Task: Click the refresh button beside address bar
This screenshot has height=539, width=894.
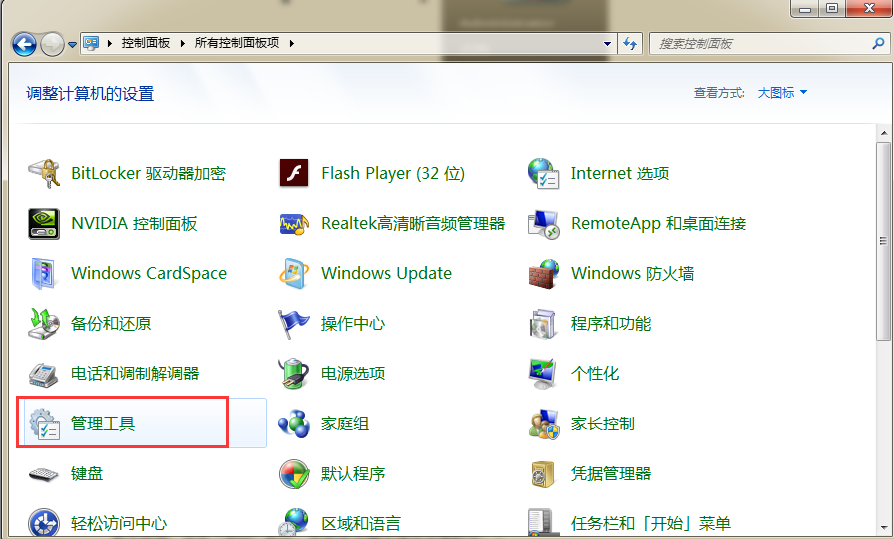Action: pos(630,43)
